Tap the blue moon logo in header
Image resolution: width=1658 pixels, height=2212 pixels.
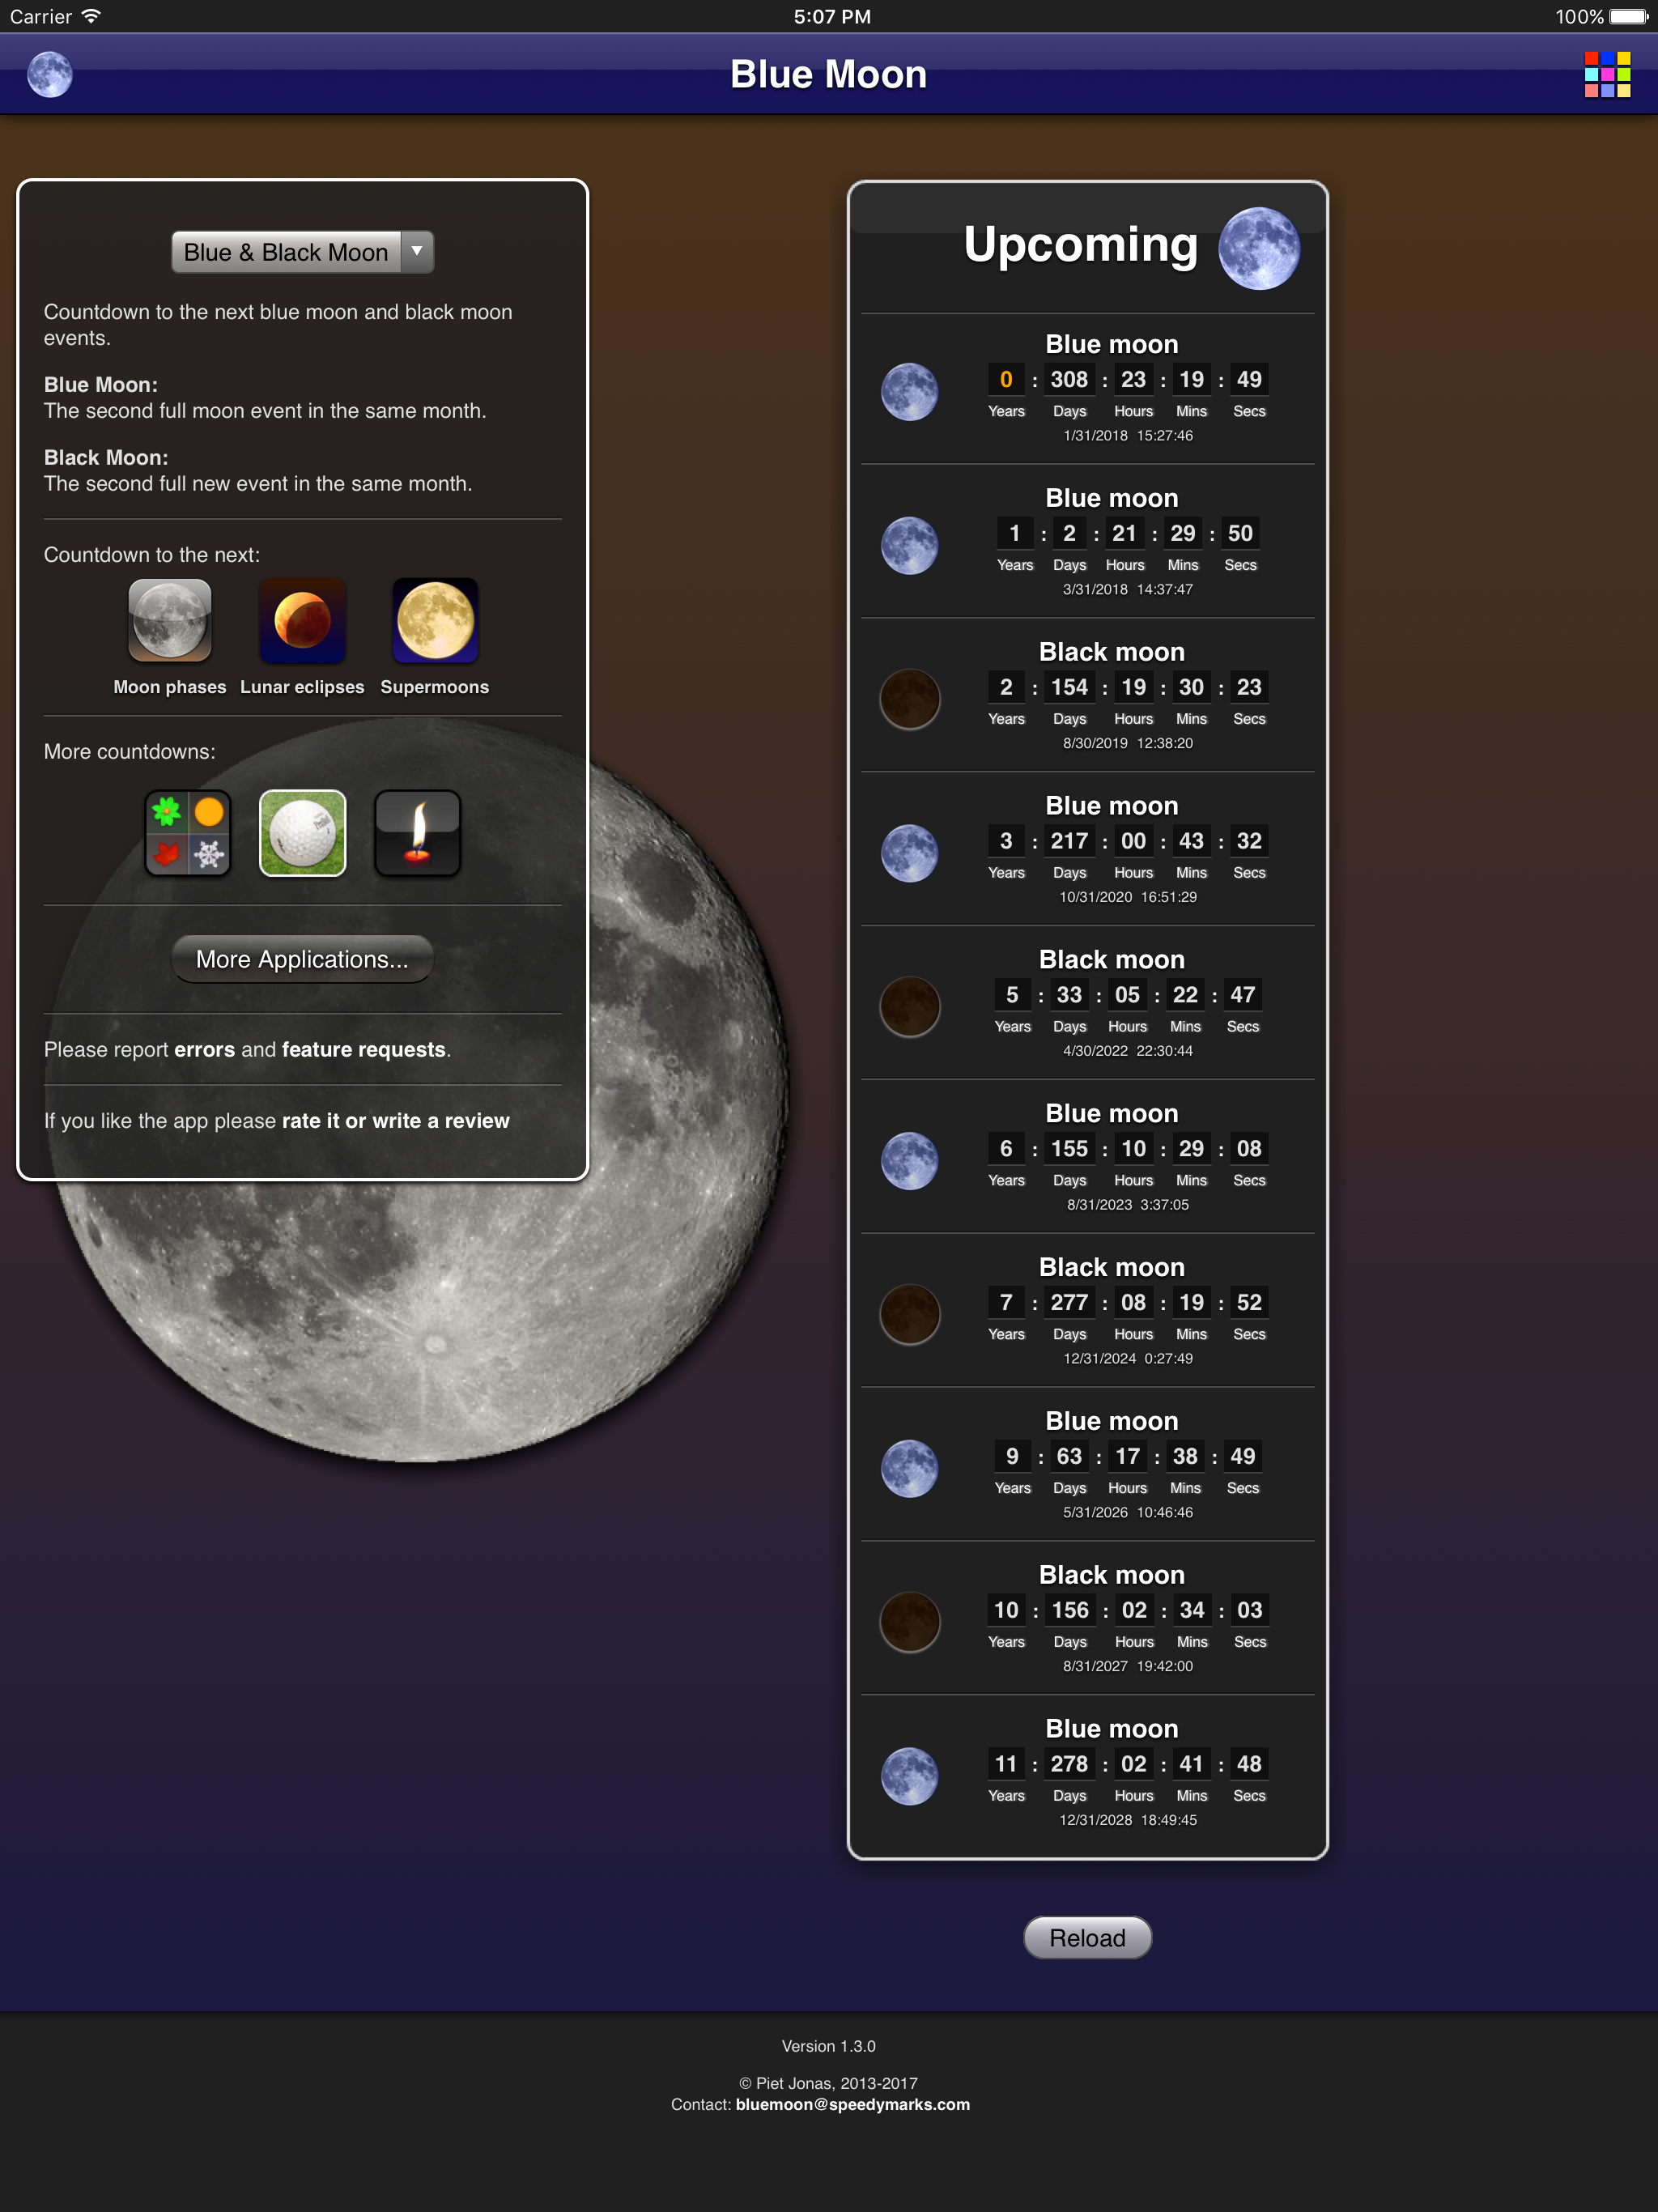[x=50, y=75]
